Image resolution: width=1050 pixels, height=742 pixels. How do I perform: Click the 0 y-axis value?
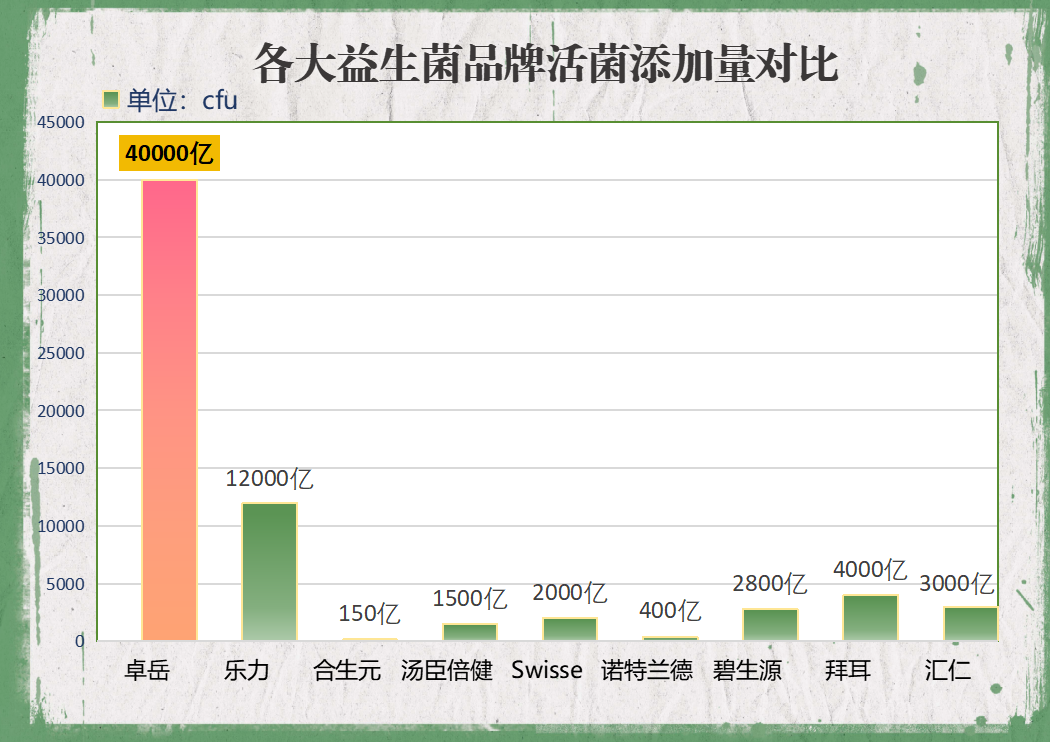[80, 641]
